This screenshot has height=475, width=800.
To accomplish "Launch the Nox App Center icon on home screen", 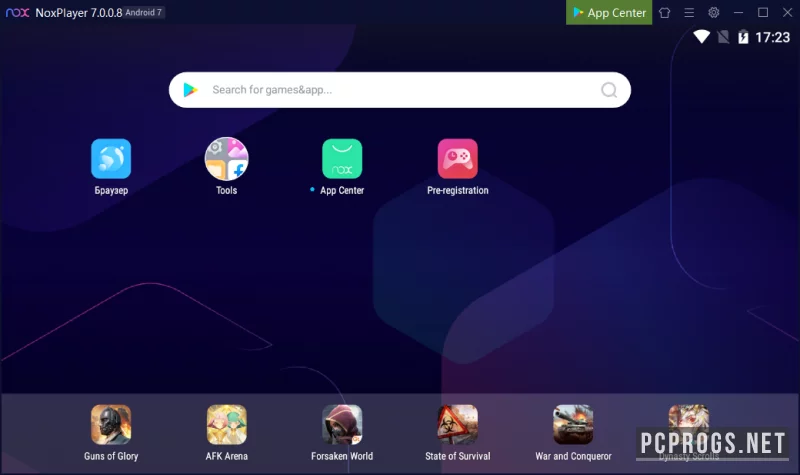I will tap(342, 159).
